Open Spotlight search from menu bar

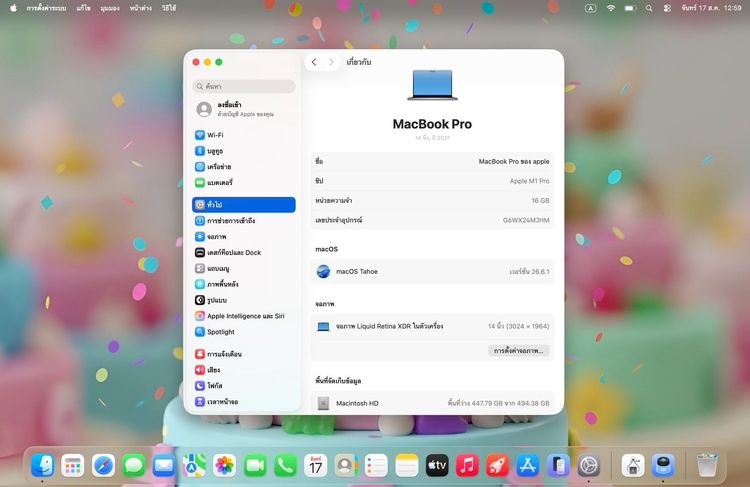(649, 8)
